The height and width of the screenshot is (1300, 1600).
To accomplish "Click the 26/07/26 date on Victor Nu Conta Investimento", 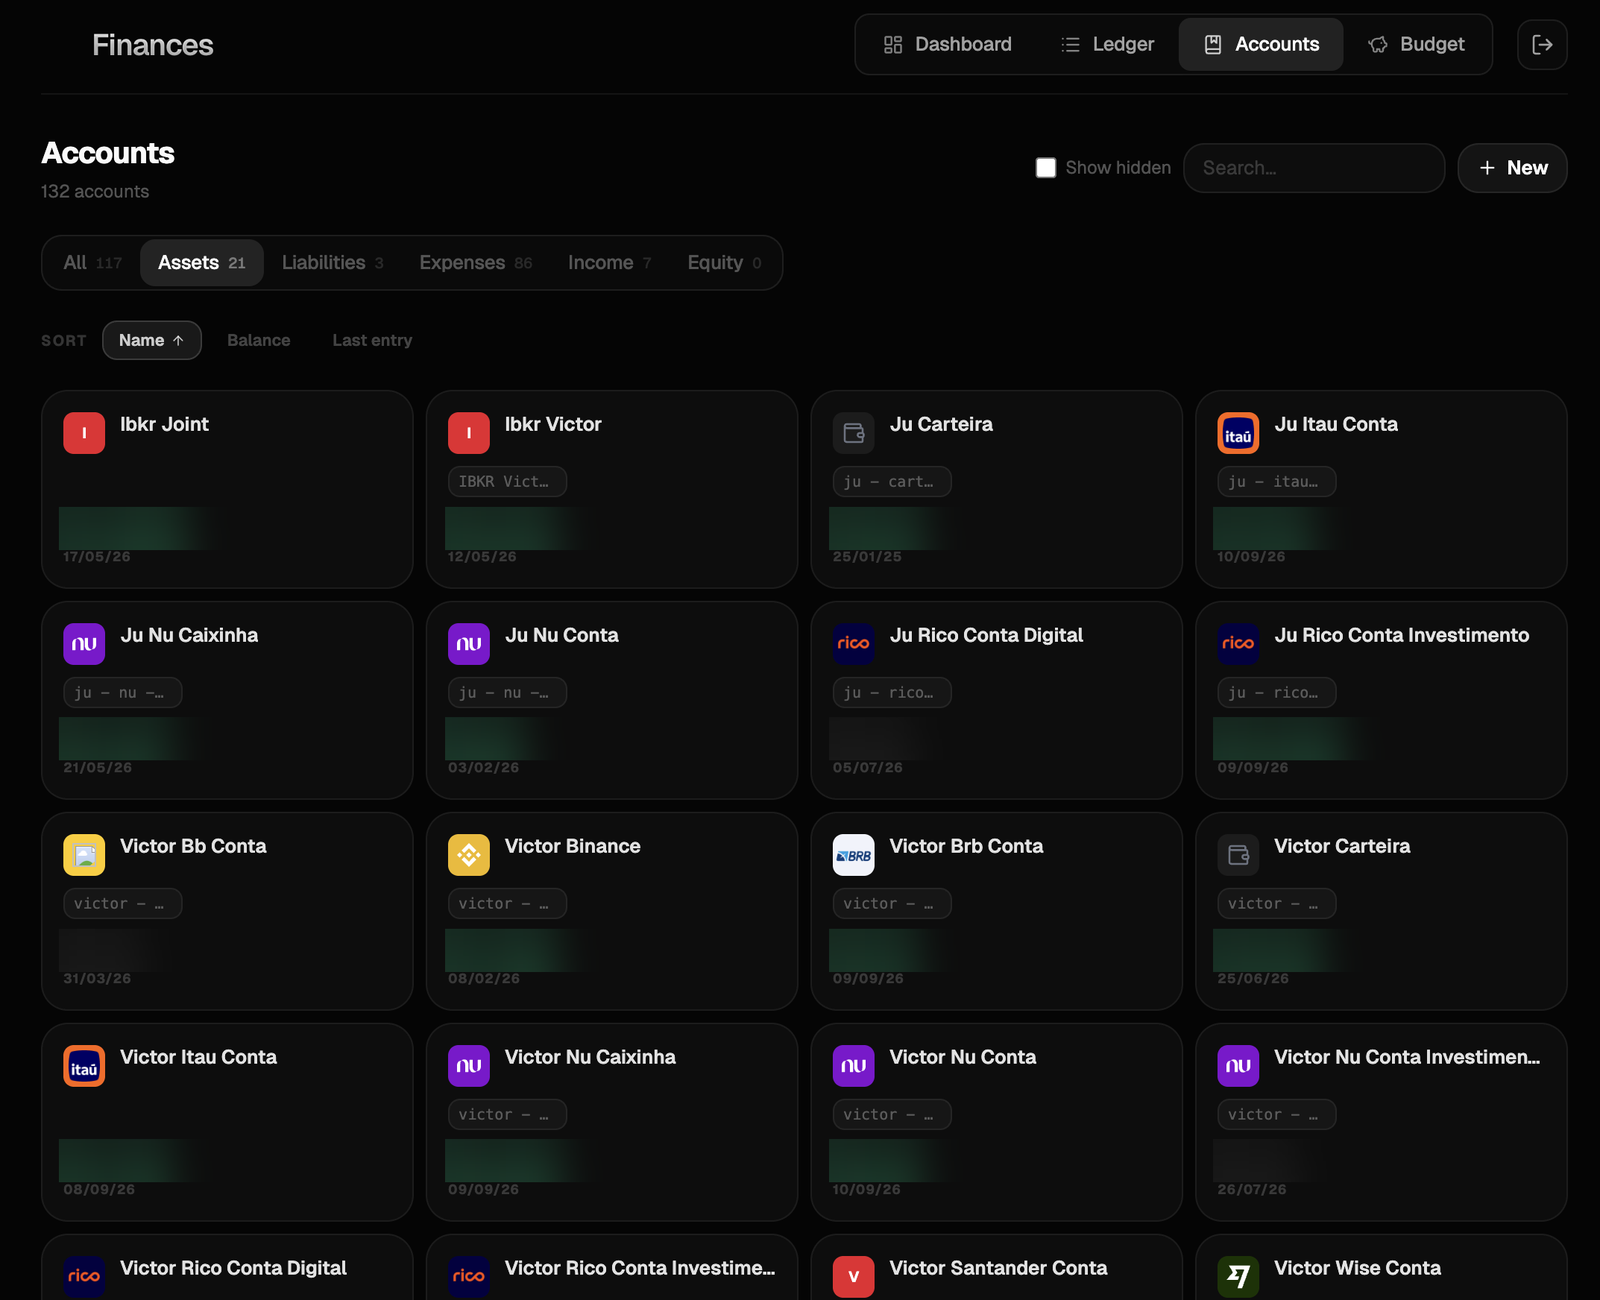I will [1252, 1190].
